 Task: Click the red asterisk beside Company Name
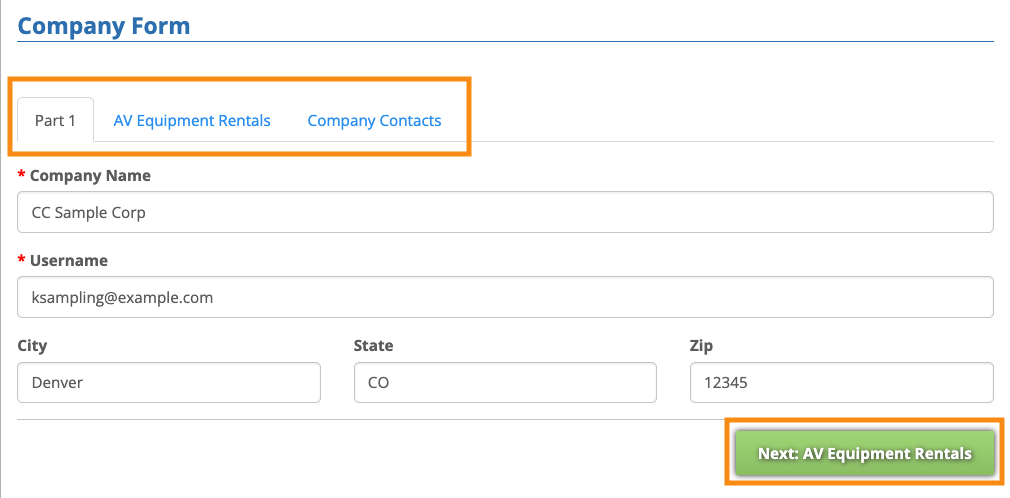click(x=22, y=176)
